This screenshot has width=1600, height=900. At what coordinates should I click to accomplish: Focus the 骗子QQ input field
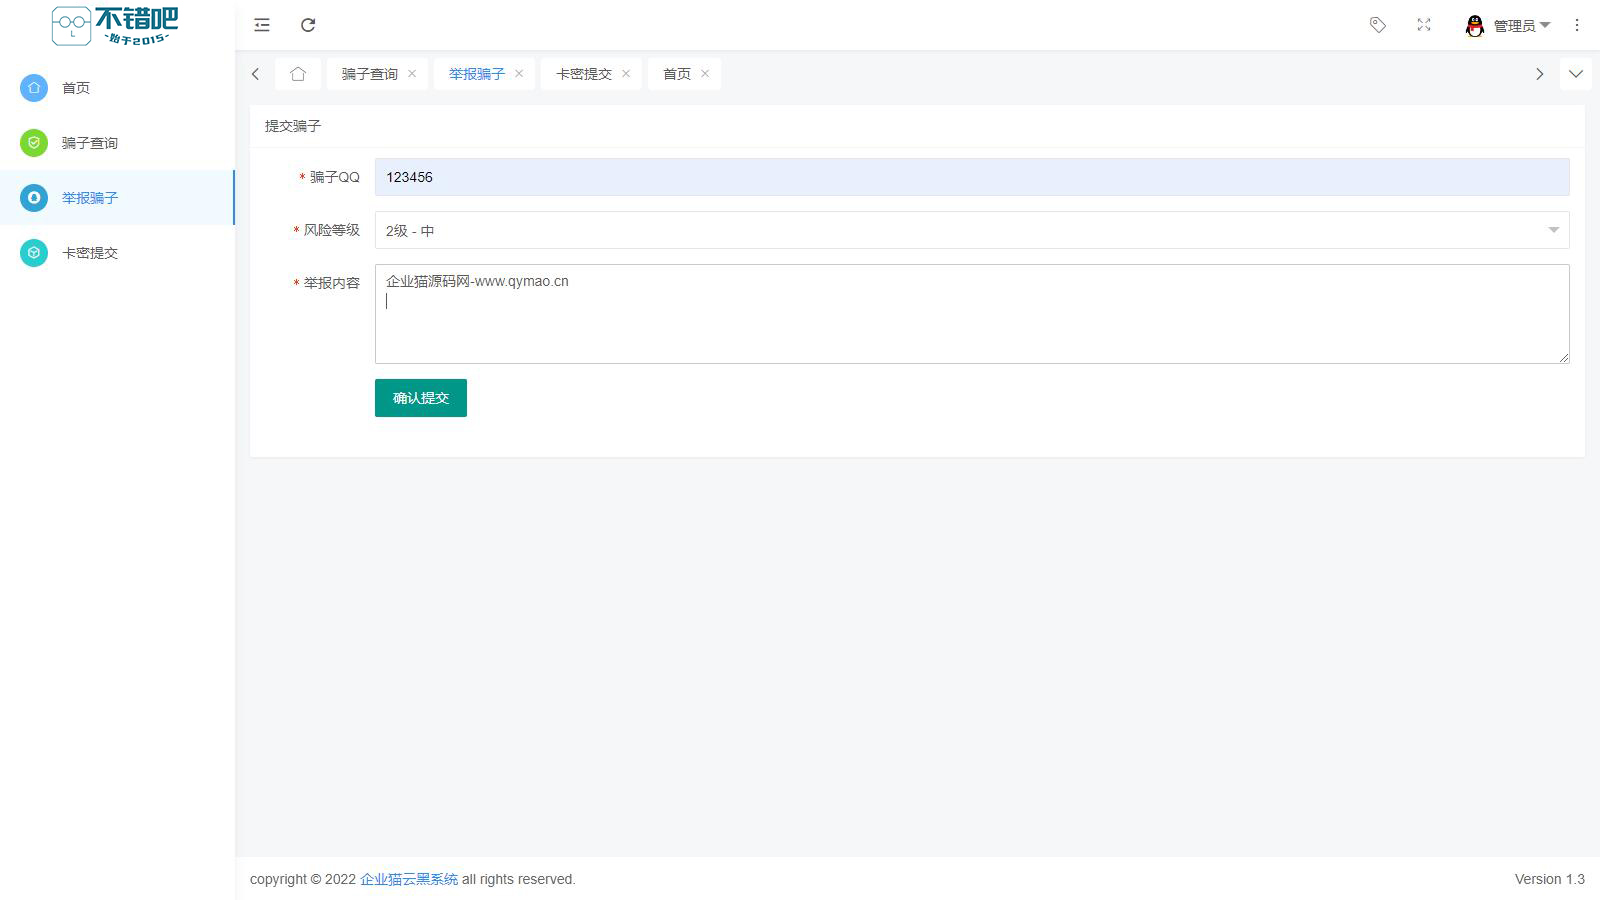972,177
